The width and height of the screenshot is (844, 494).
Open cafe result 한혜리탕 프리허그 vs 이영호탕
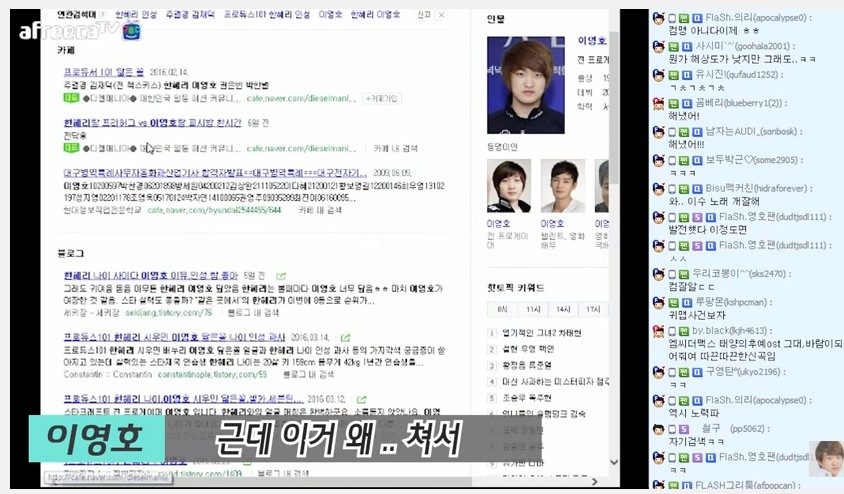[x=152, y=123]
